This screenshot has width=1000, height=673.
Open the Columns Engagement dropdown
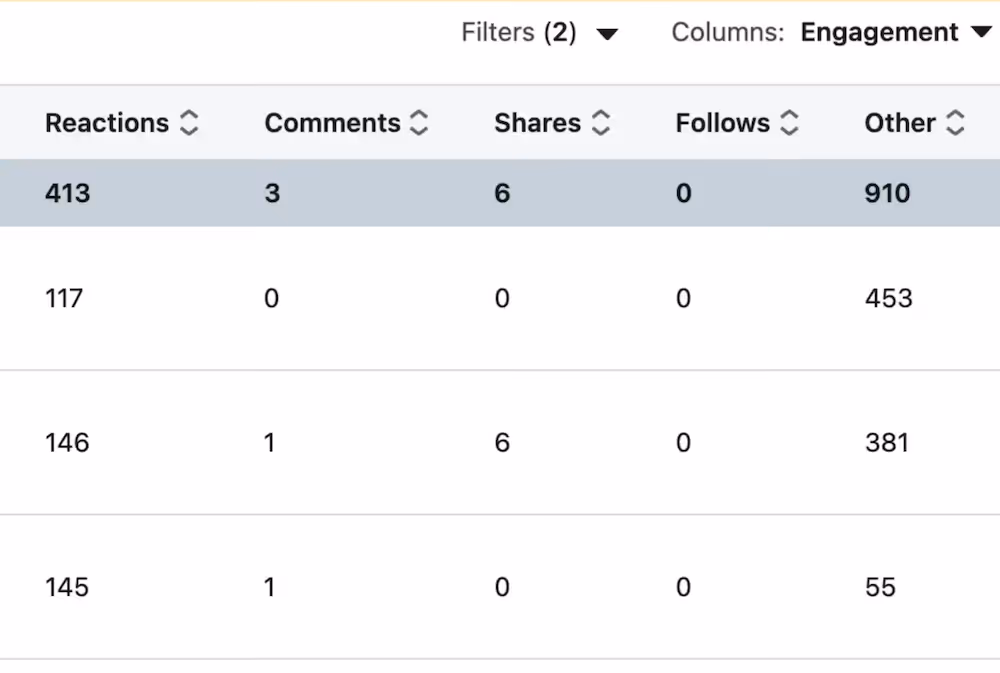[x=878, y=33]
